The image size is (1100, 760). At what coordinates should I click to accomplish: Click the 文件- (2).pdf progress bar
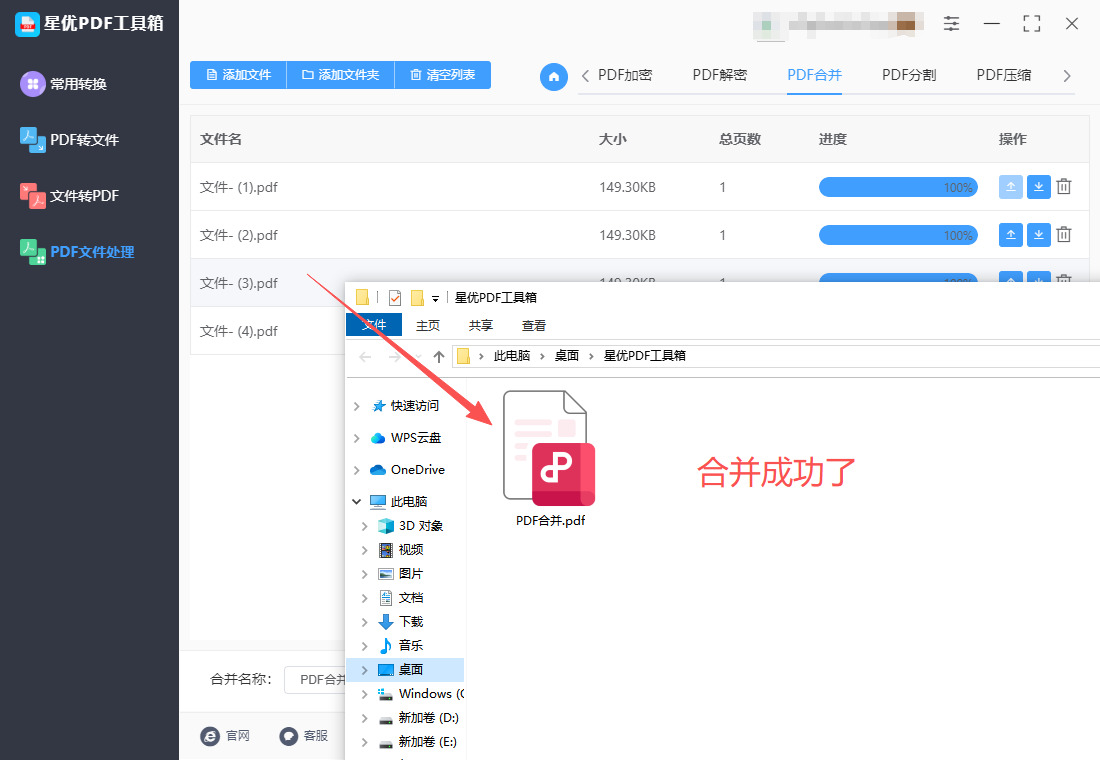point(898,235)
